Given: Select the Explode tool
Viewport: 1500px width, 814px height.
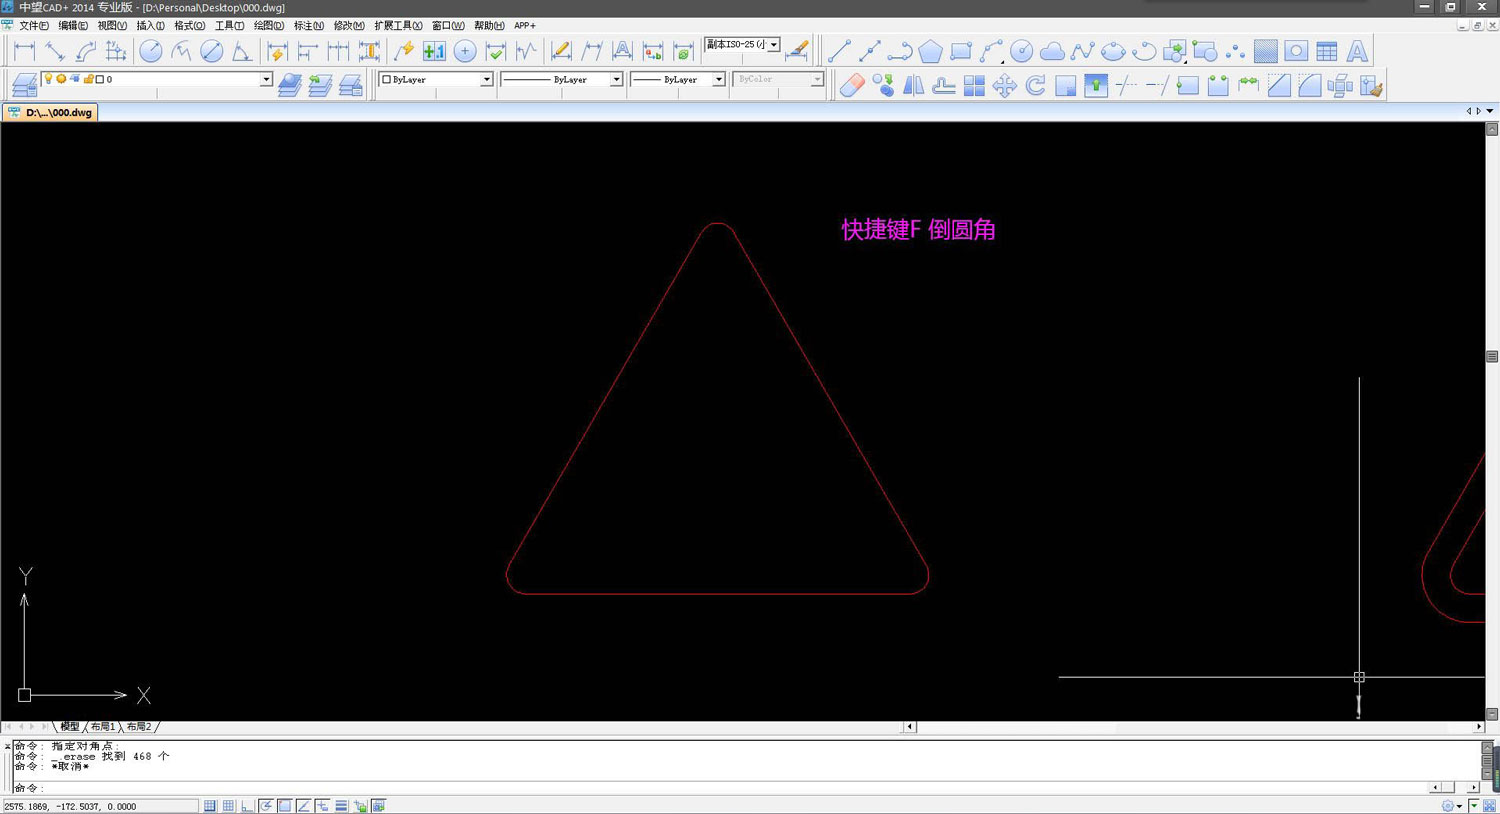Looking at the screenshot, I should pyautogui.click(x=1340, y=85).
